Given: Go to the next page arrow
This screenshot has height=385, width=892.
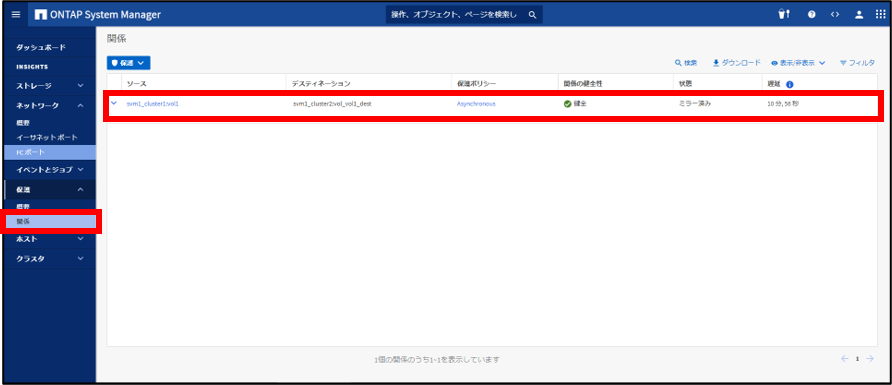Looking at the screenshot, I should (x=870, y=359).
